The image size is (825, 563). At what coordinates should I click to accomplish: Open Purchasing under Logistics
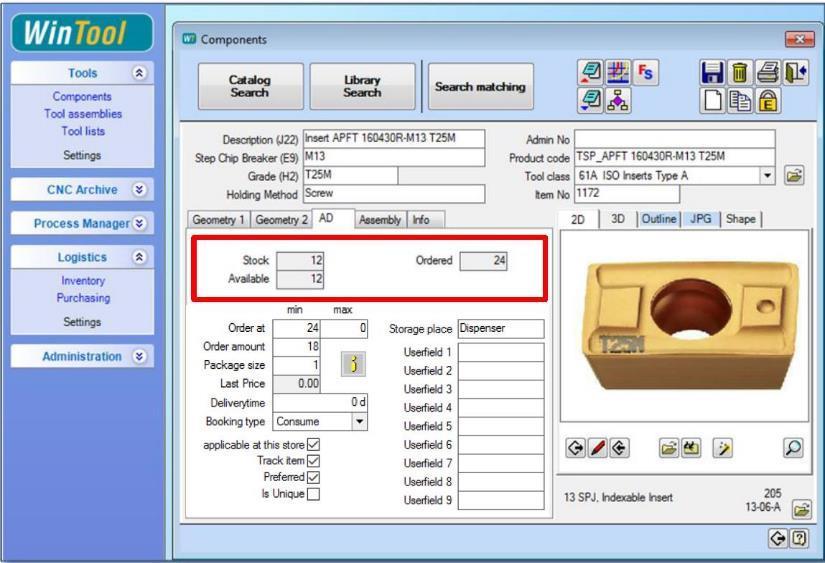83,298
